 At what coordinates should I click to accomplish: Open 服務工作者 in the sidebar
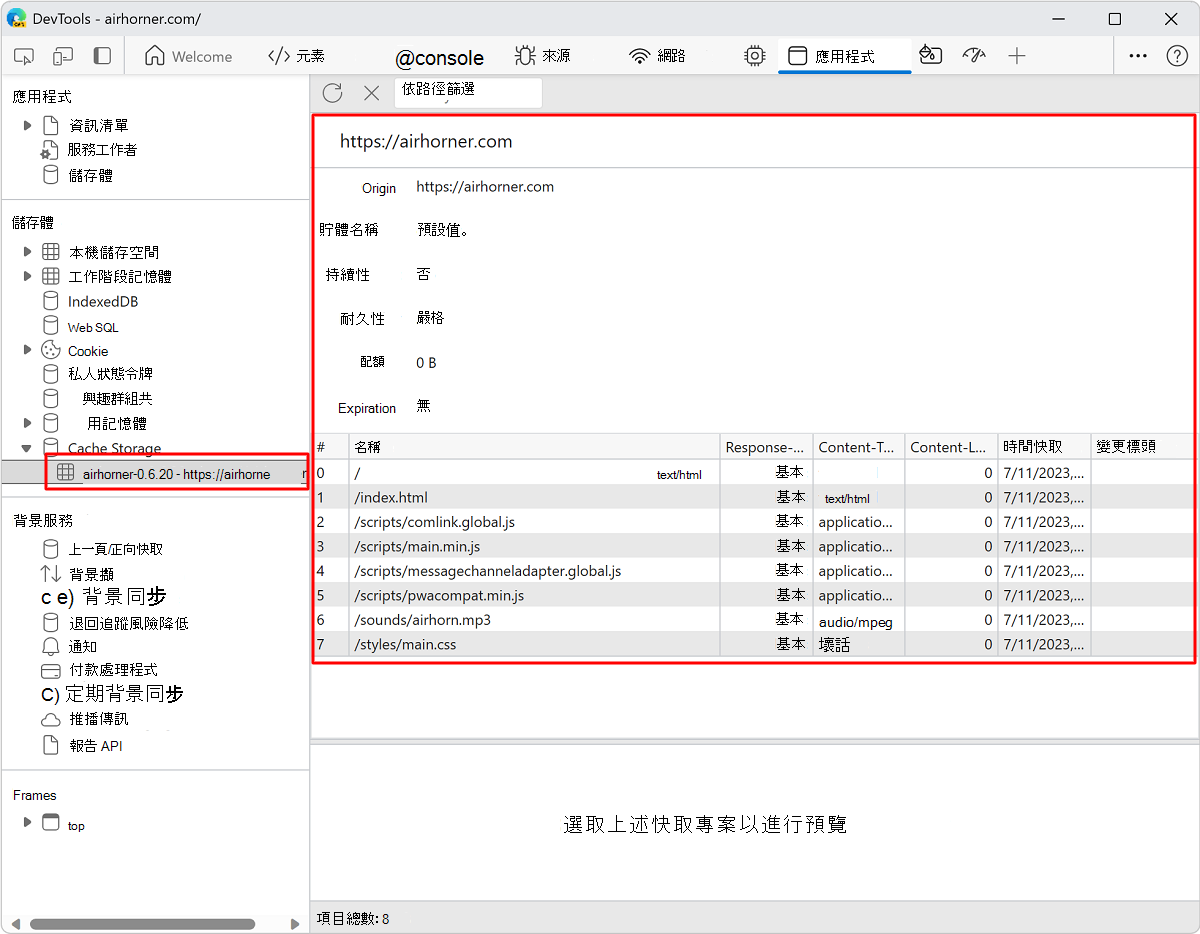pos(101,150)
